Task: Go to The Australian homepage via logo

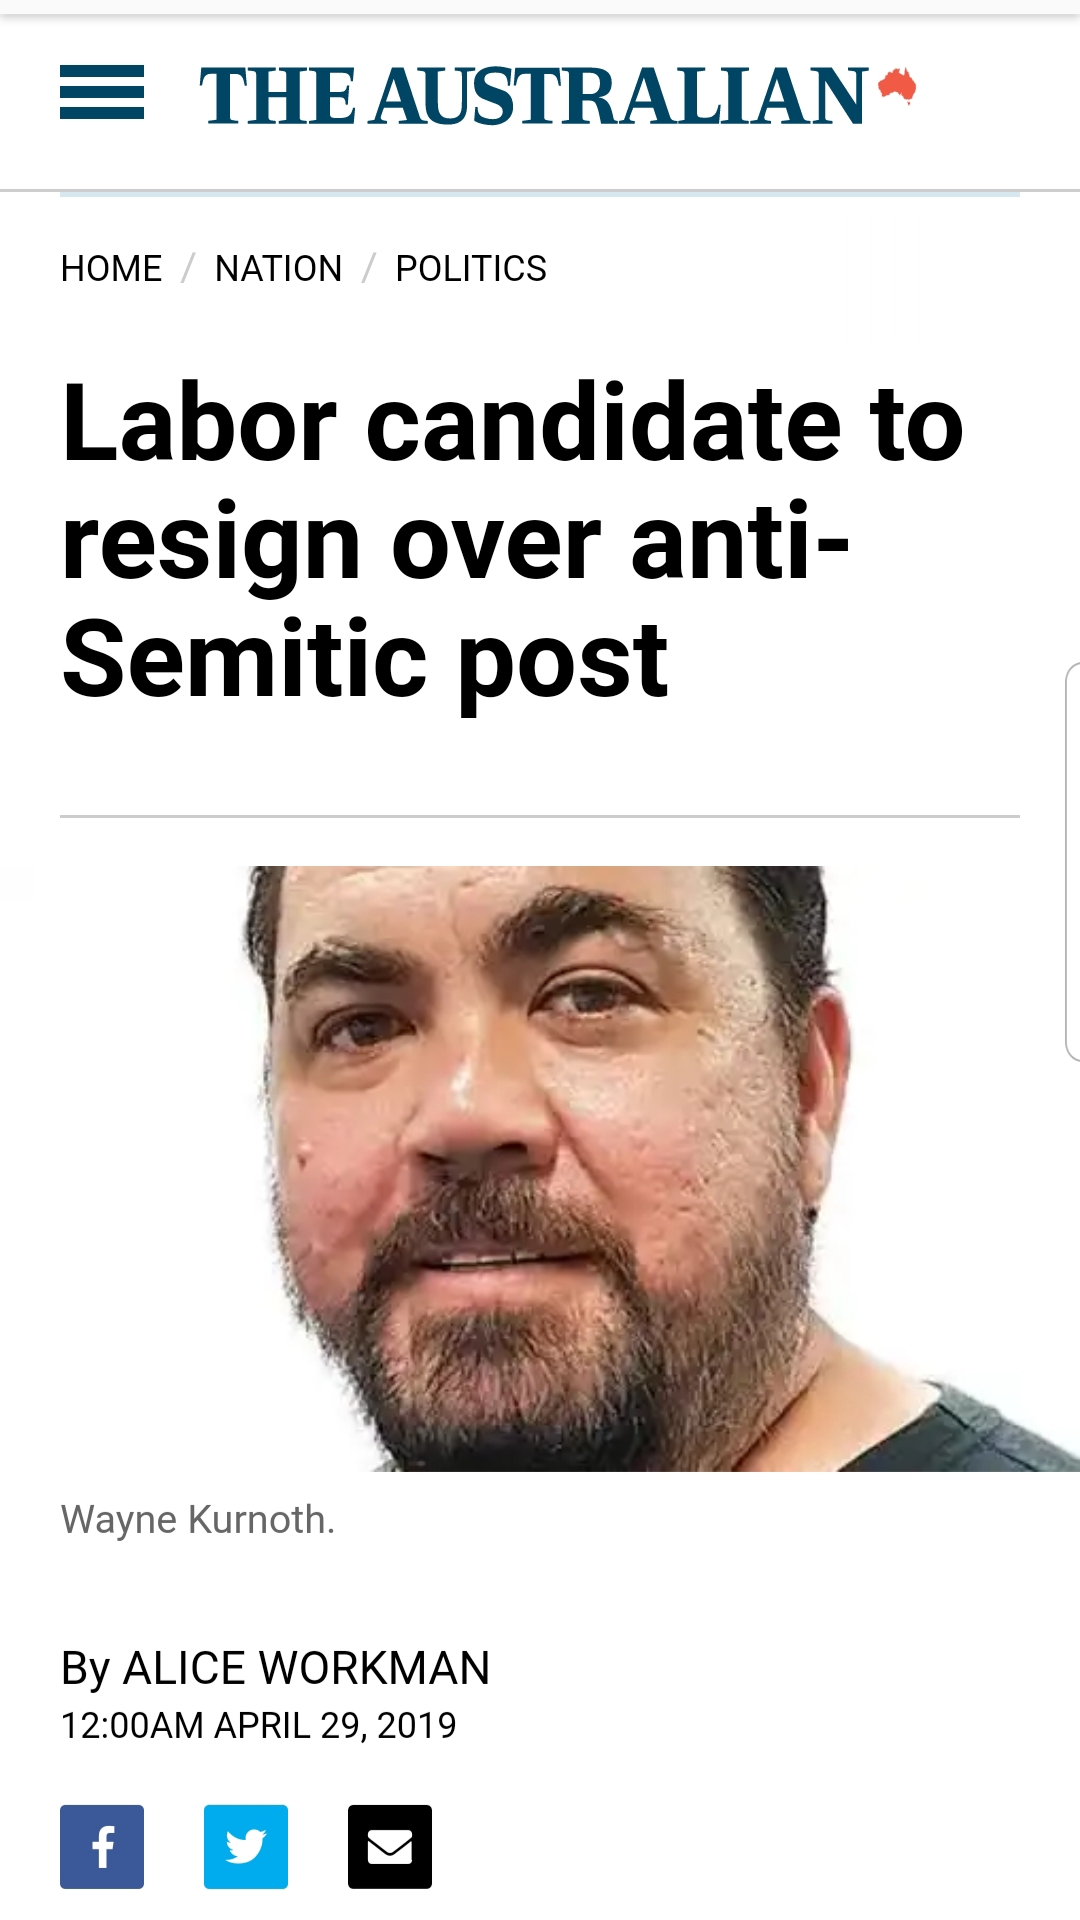Action: click(x=534, y=96)
